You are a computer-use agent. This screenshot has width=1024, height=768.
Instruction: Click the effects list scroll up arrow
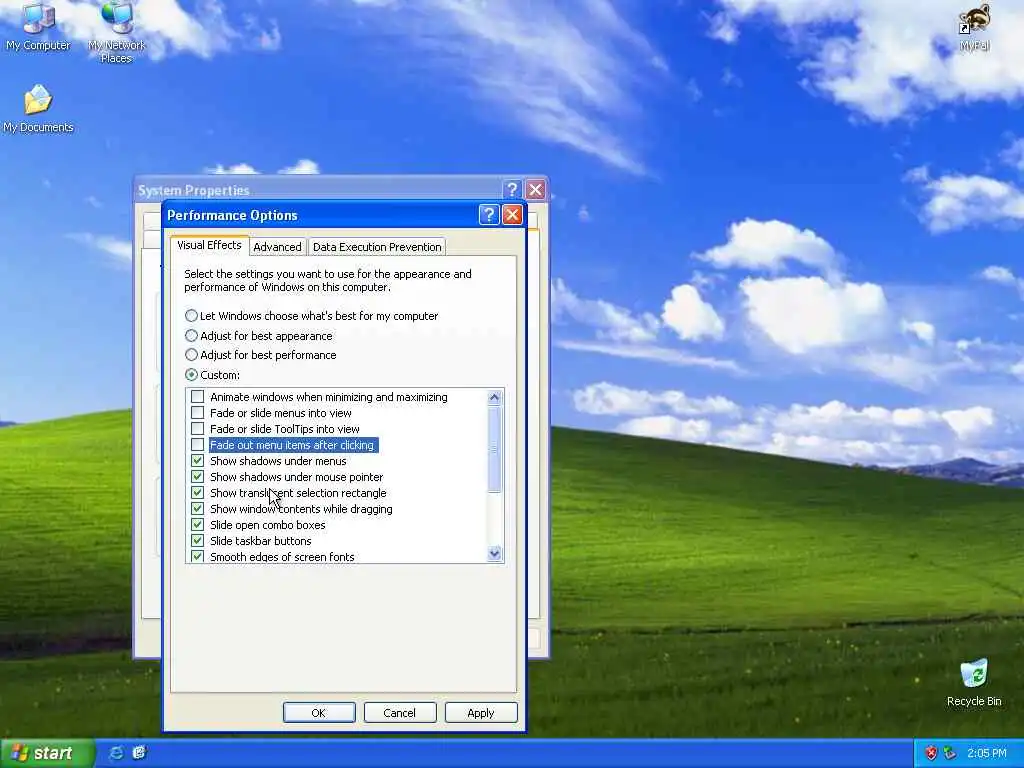[x=494, y=397]
